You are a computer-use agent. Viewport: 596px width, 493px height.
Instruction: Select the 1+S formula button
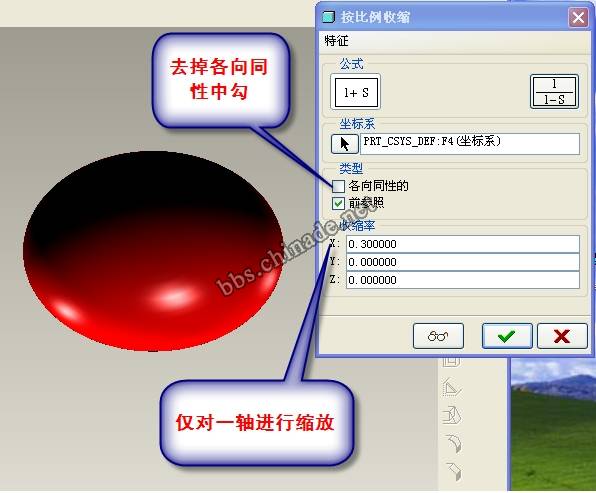point(356,92)
